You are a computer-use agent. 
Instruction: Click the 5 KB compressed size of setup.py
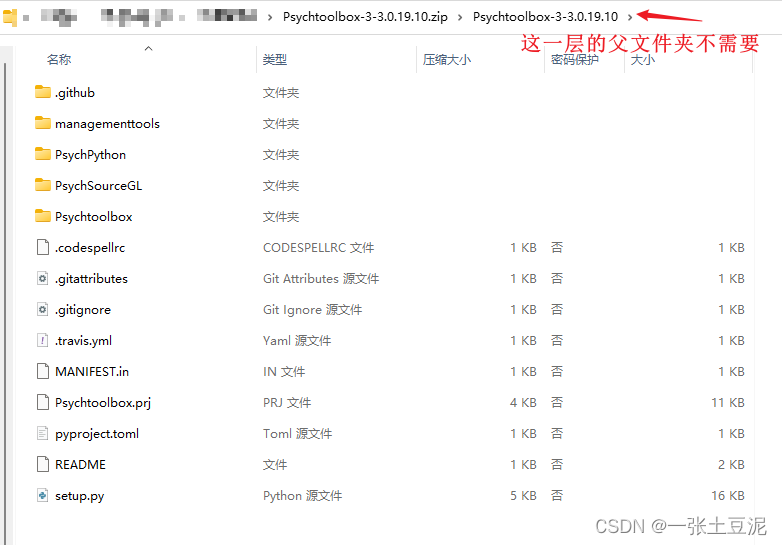[523, 496]
